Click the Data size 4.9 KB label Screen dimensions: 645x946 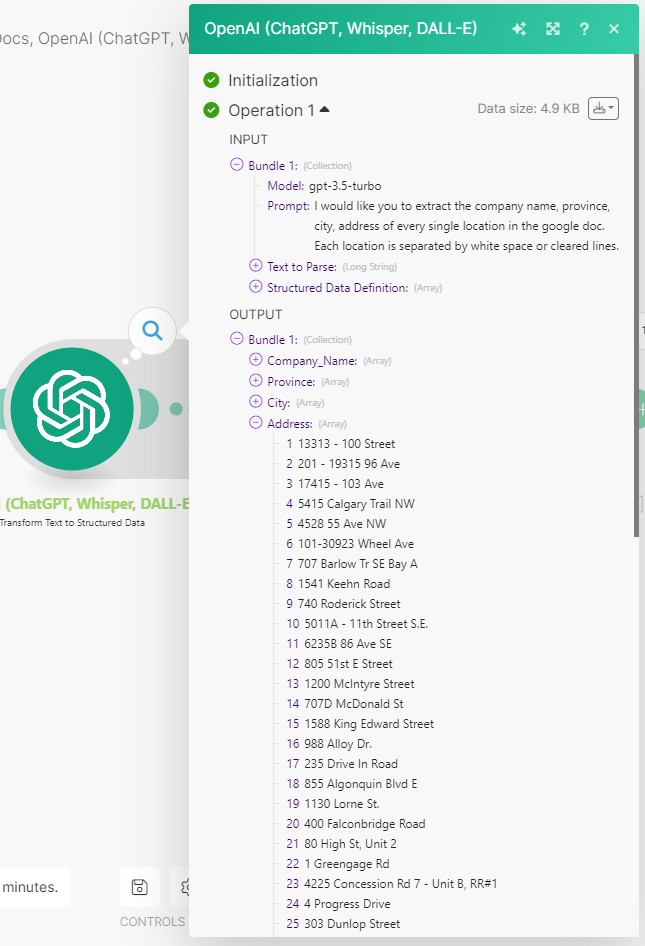[529, 109]
